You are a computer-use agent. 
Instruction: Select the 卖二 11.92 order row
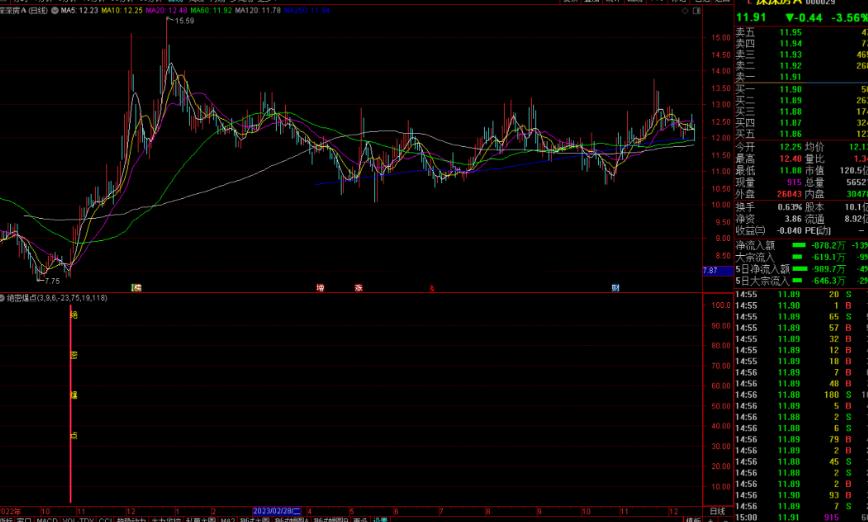[x=802, y=65]
